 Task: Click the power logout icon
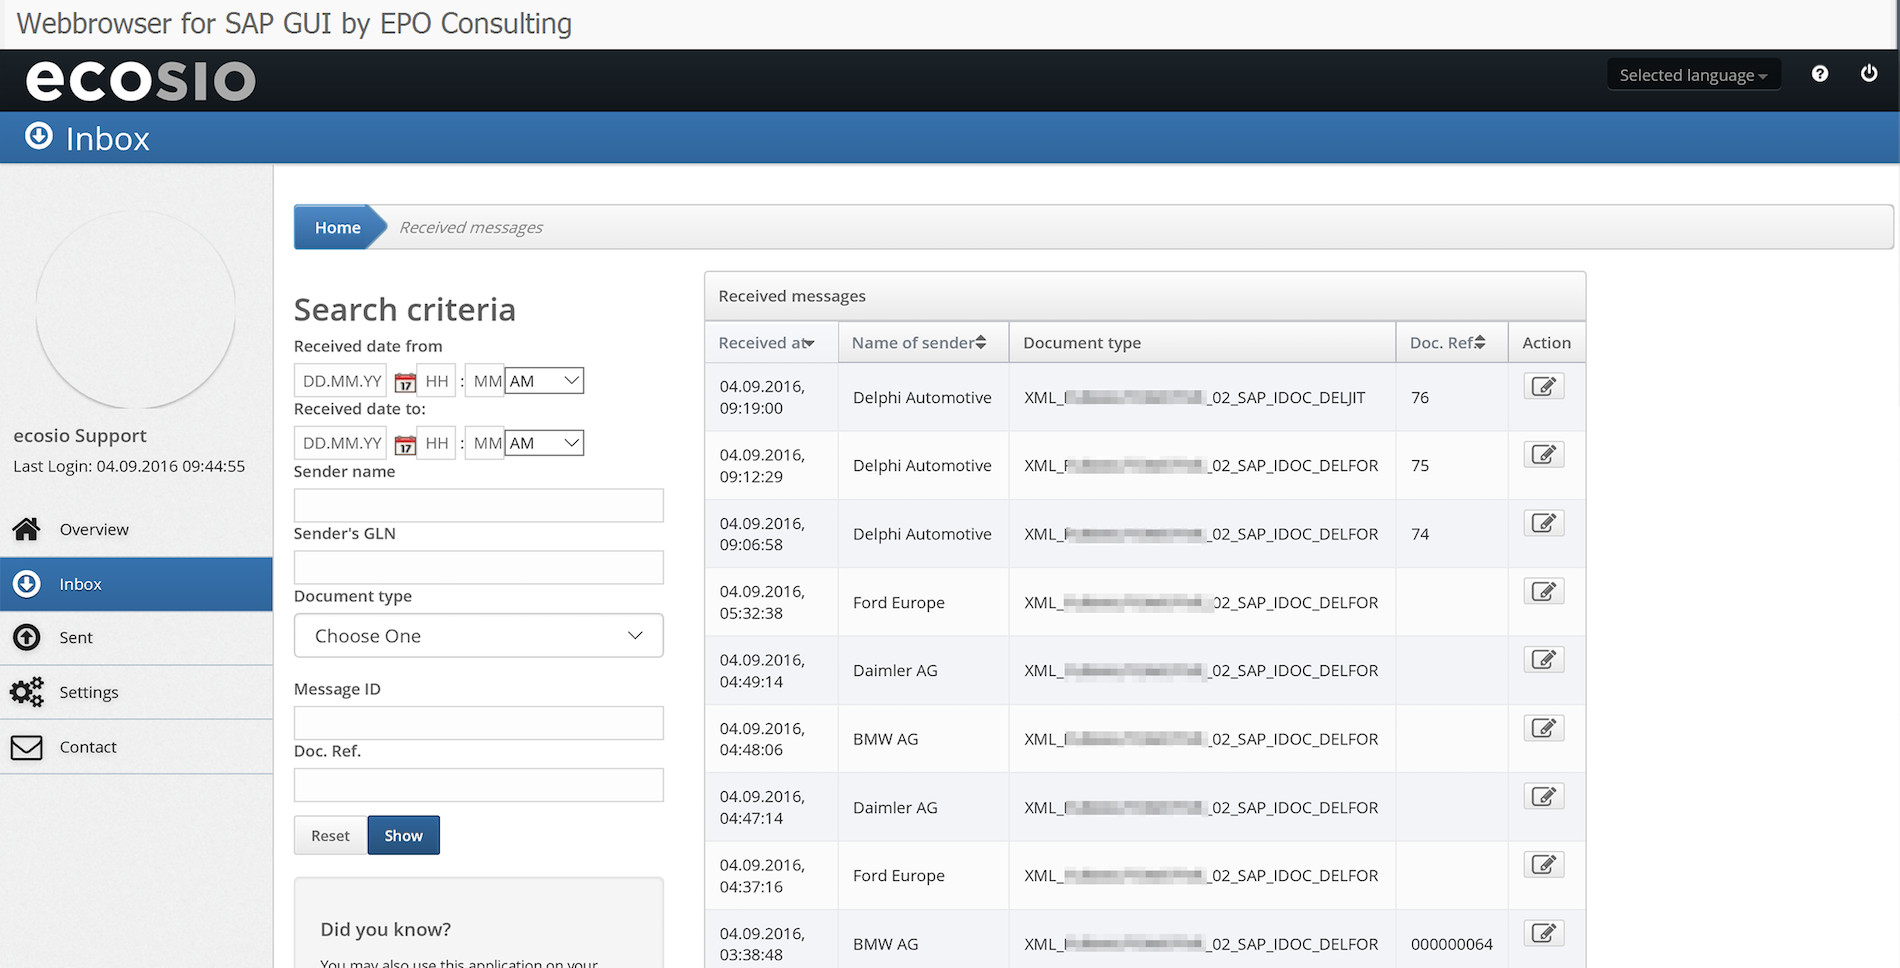pyautogui.click(x=1868, y=74)
